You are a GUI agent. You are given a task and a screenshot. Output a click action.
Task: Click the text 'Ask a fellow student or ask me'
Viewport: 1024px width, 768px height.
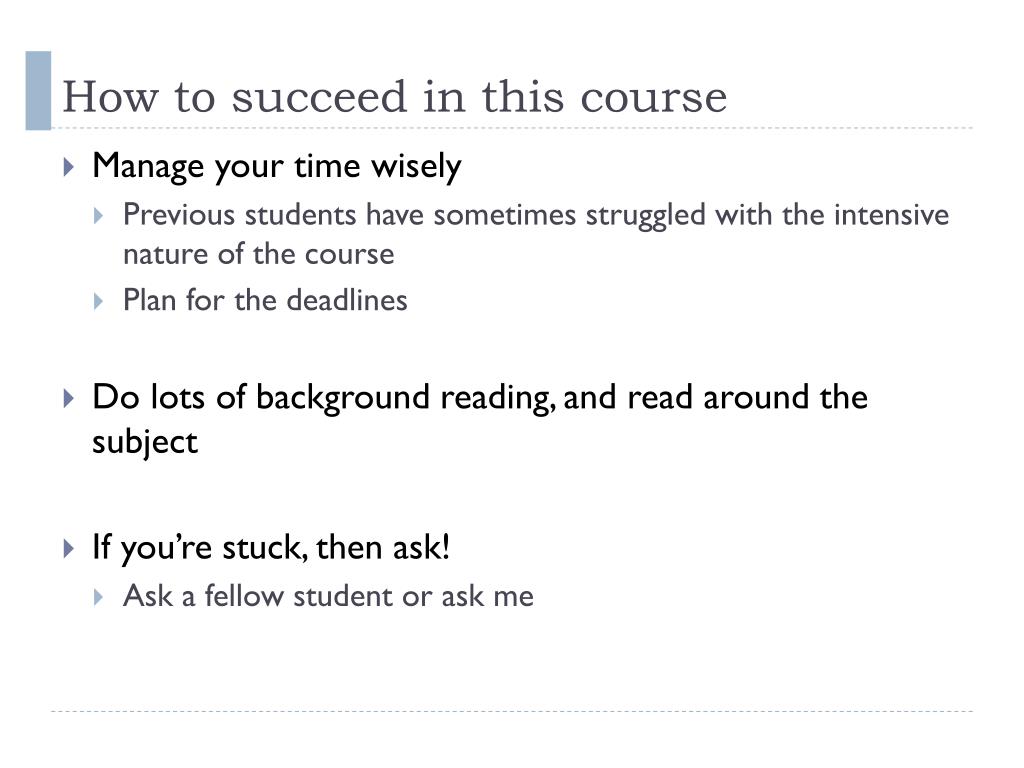coord(328,596)
